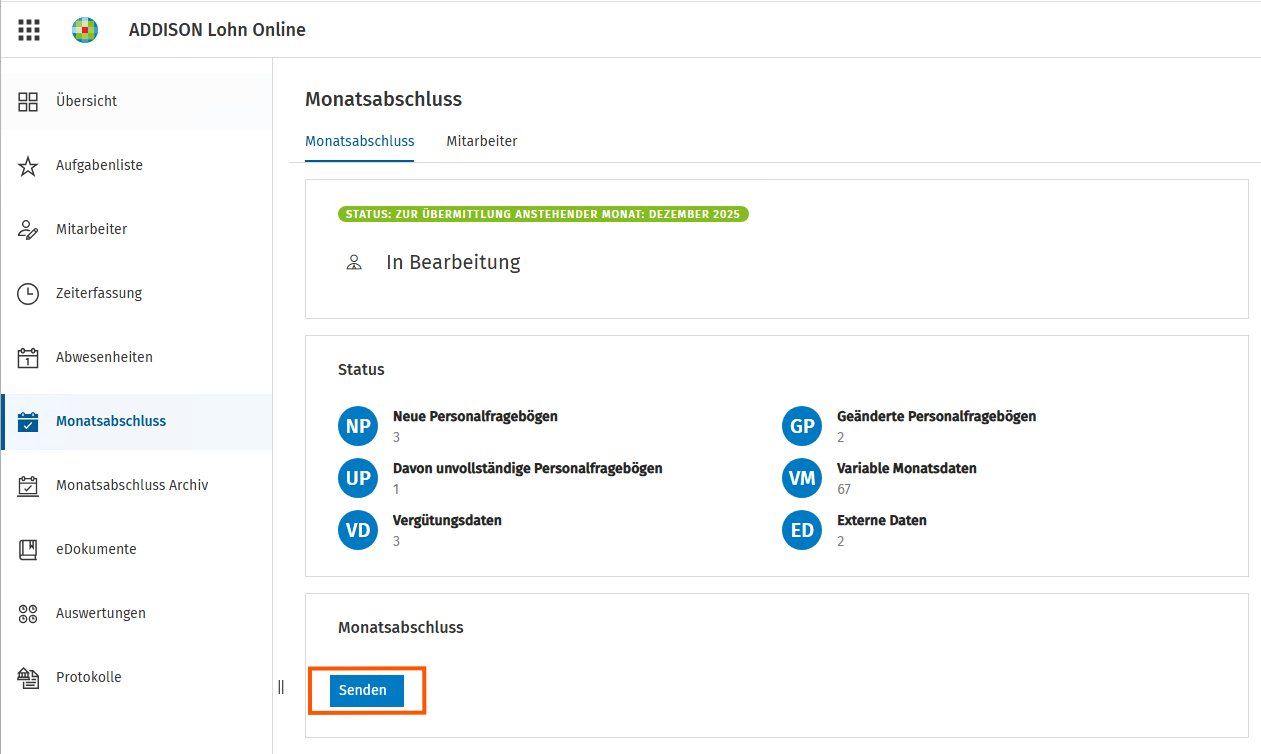Click the Auswertungen four-circles icon

(x=28, y=613)
